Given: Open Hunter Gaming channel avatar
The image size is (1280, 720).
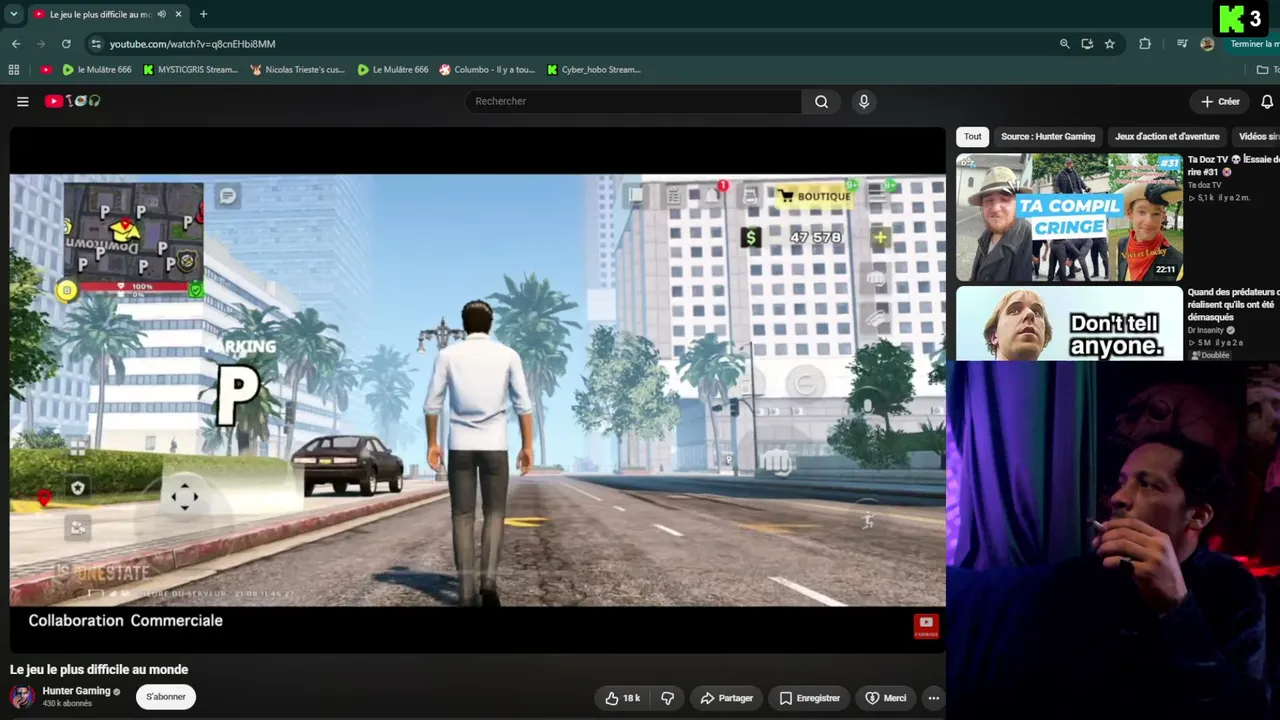Looking at the screenshot, I should pyautogui.click(x=22, y=697).
